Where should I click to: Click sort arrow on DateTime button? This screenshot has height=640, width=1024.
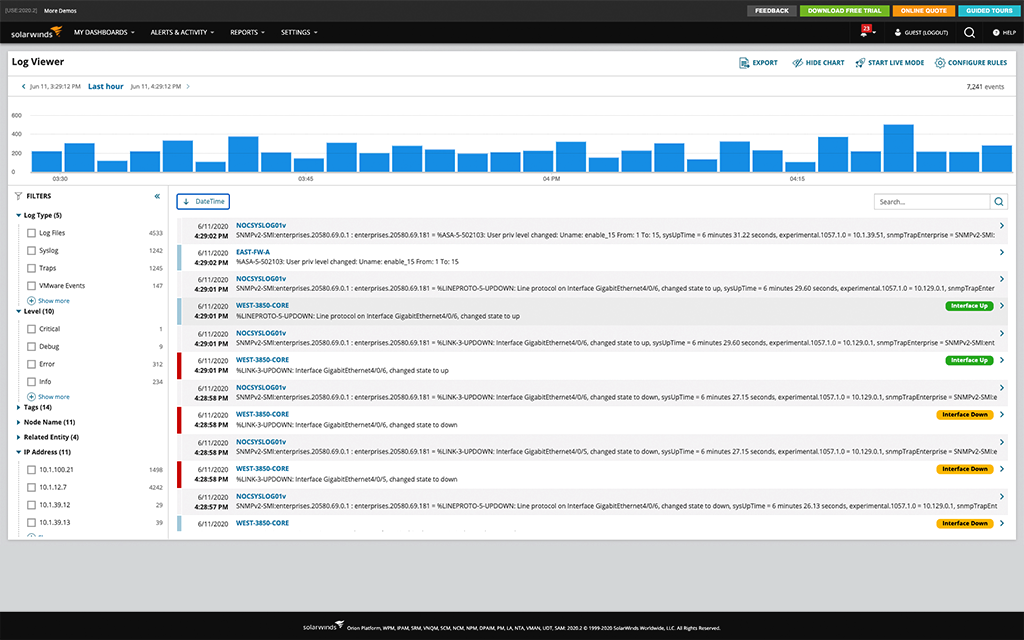[186, 202]
